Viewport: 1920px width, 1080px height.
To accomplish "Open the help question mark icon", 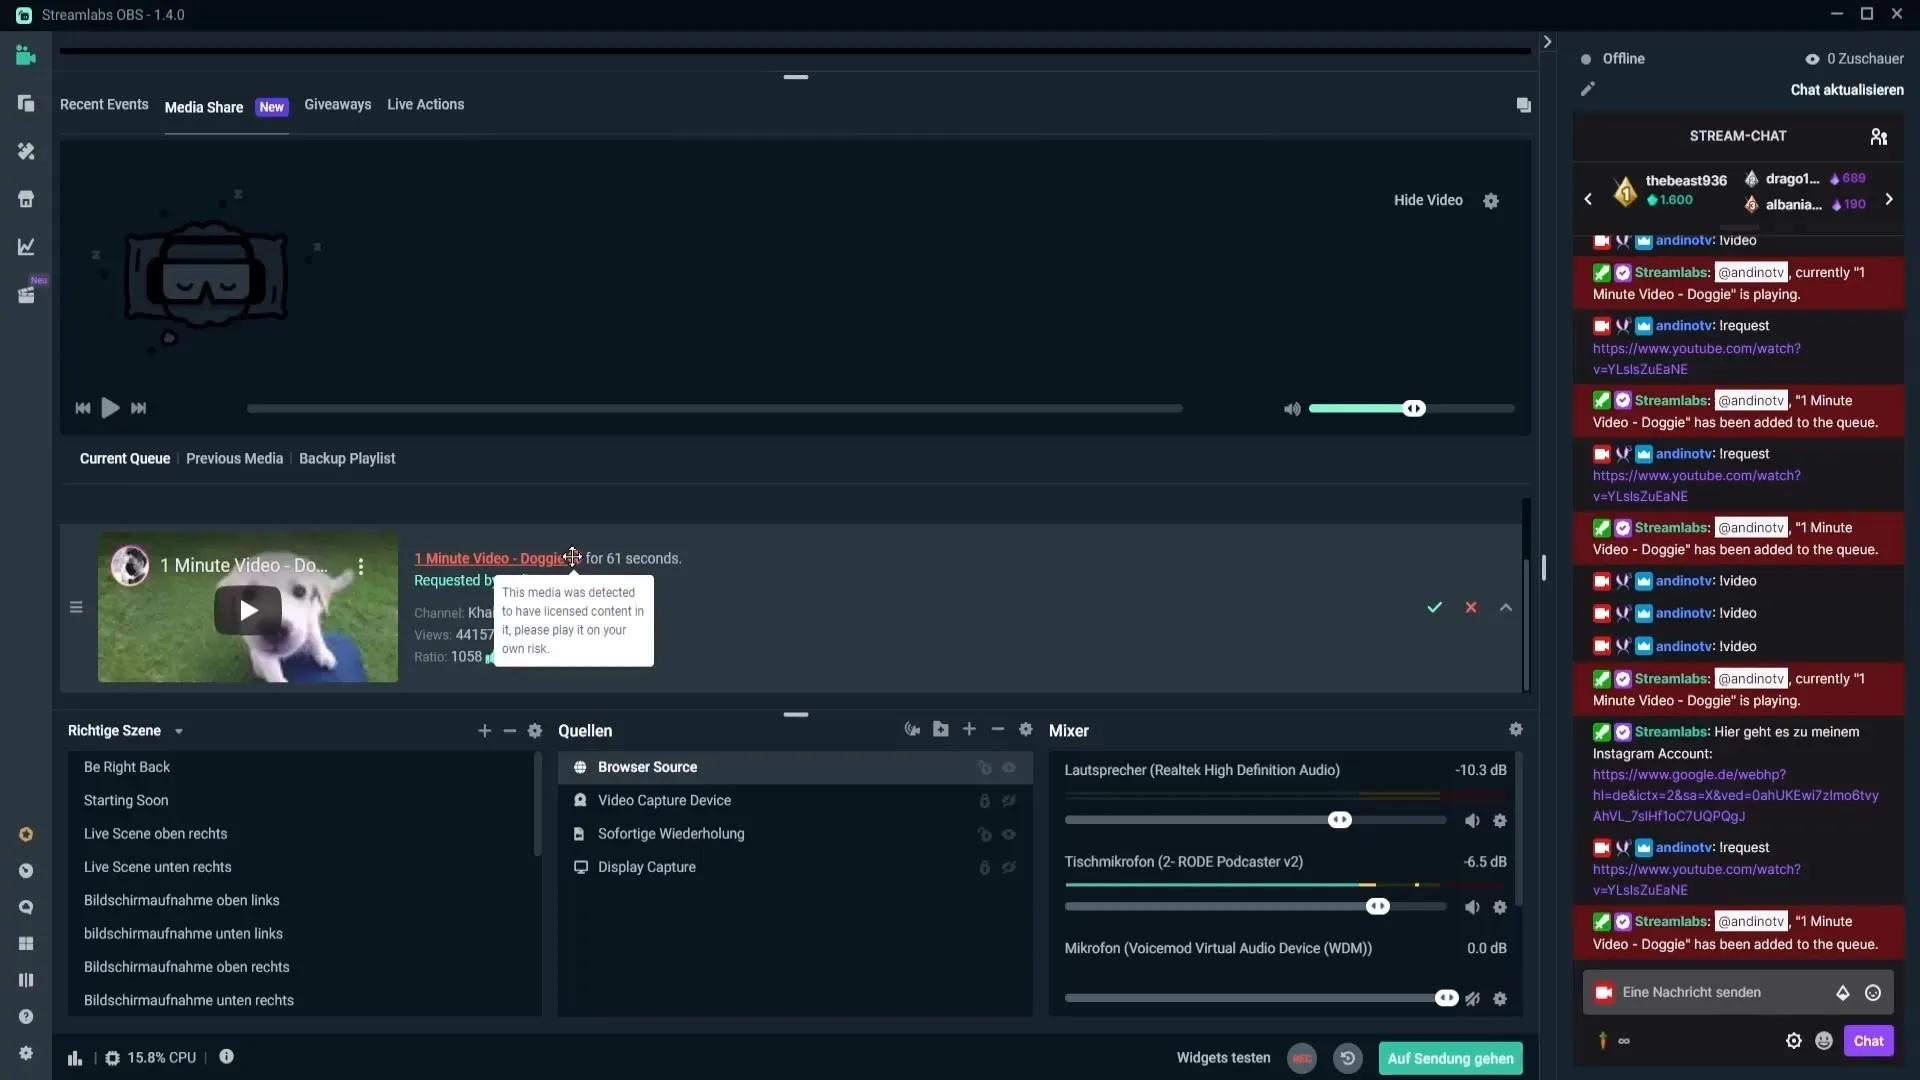I will point(26,1017).
